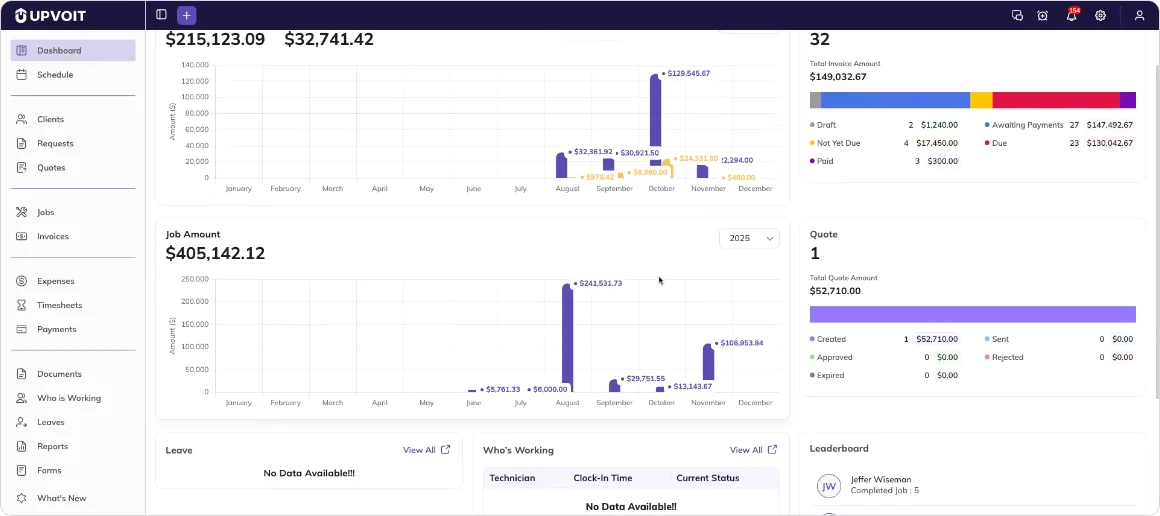Click the Documents file icon
The image size is (1160, 516).
pyautogui.click(x=21, y=374)
